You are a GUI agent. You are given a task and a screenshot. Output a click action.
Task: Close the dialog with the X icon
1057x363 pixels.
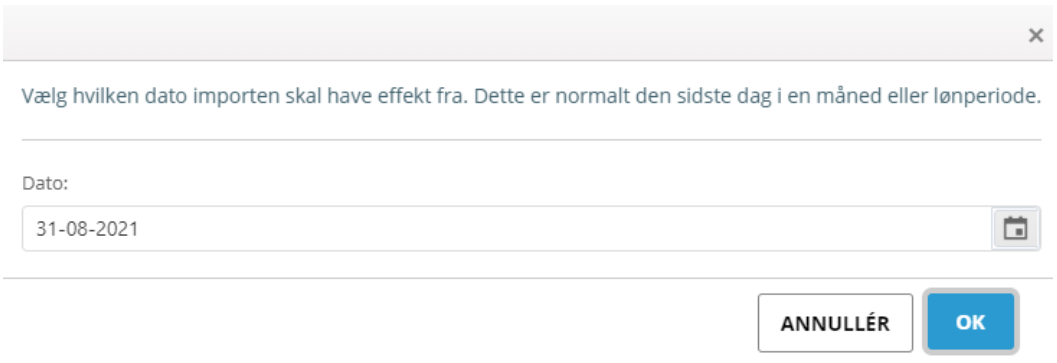[1035, 36]
